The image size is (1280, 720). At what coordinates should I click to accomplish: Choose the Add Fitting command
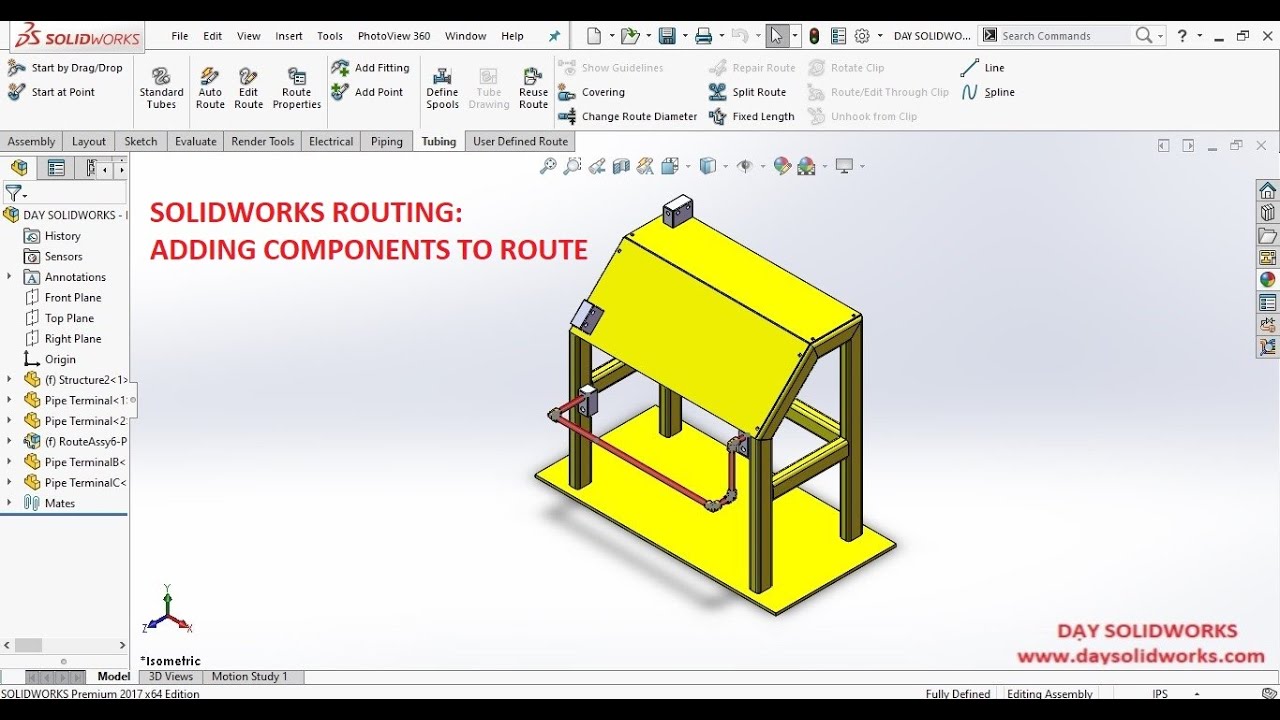[370, 68]
